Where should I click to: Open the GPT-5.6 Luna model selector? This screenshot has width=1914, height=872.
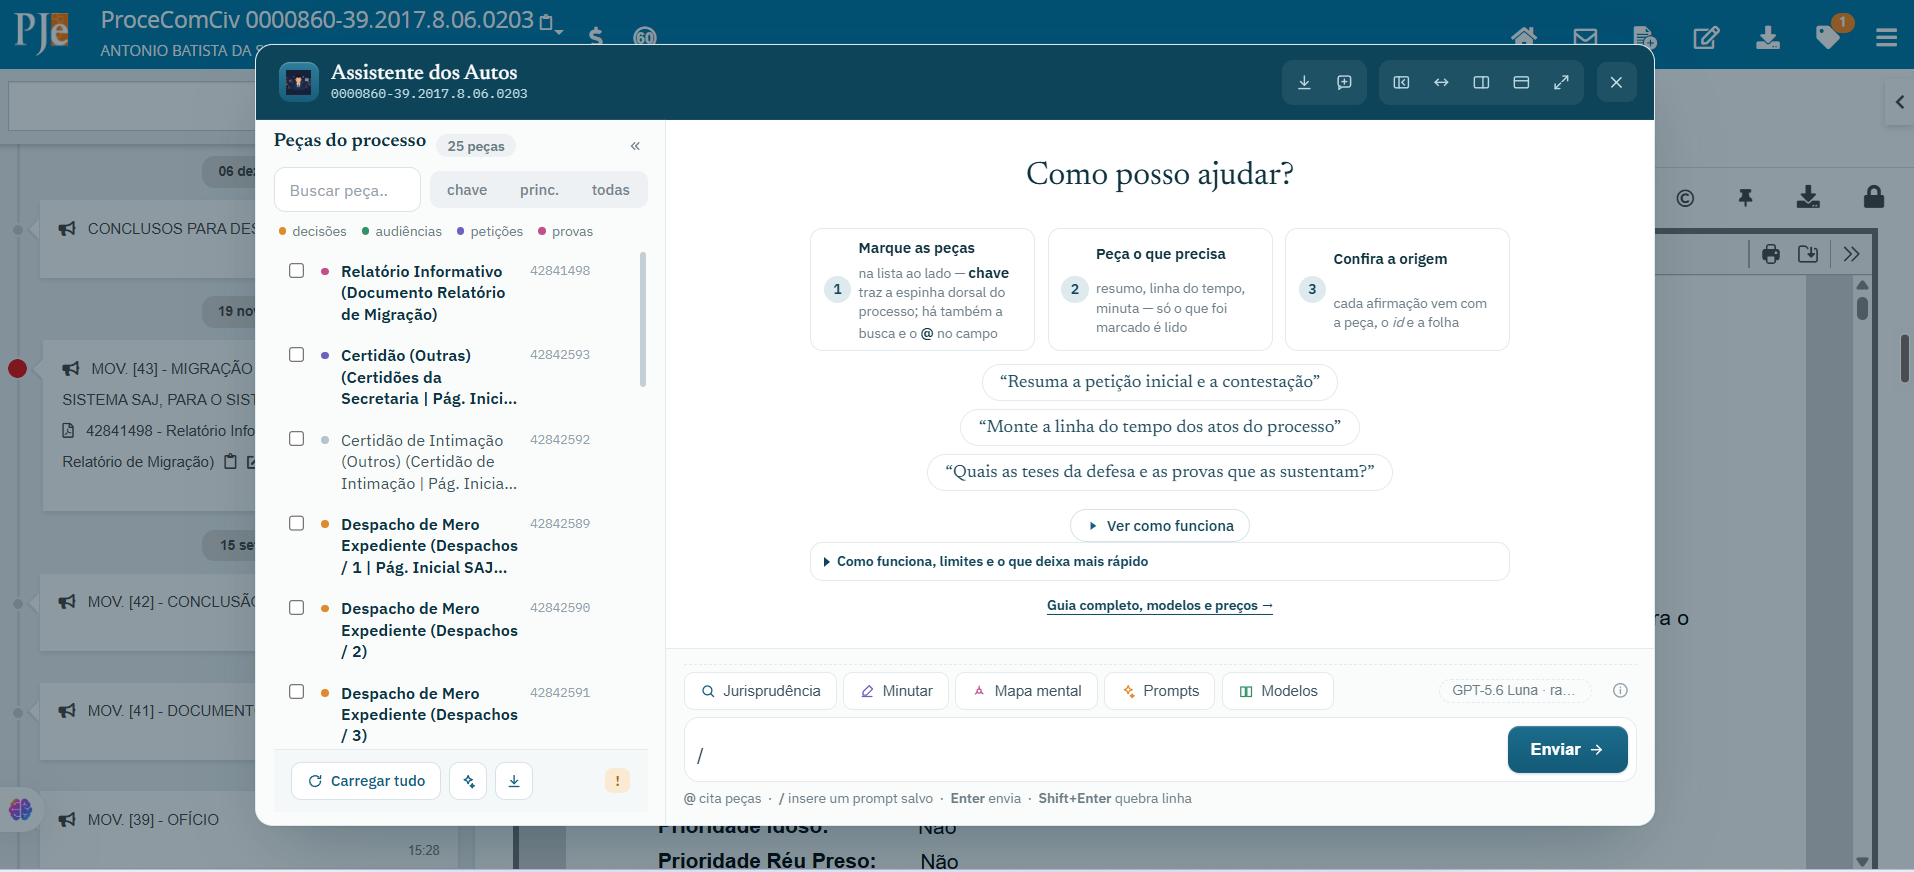(1514, 690)
